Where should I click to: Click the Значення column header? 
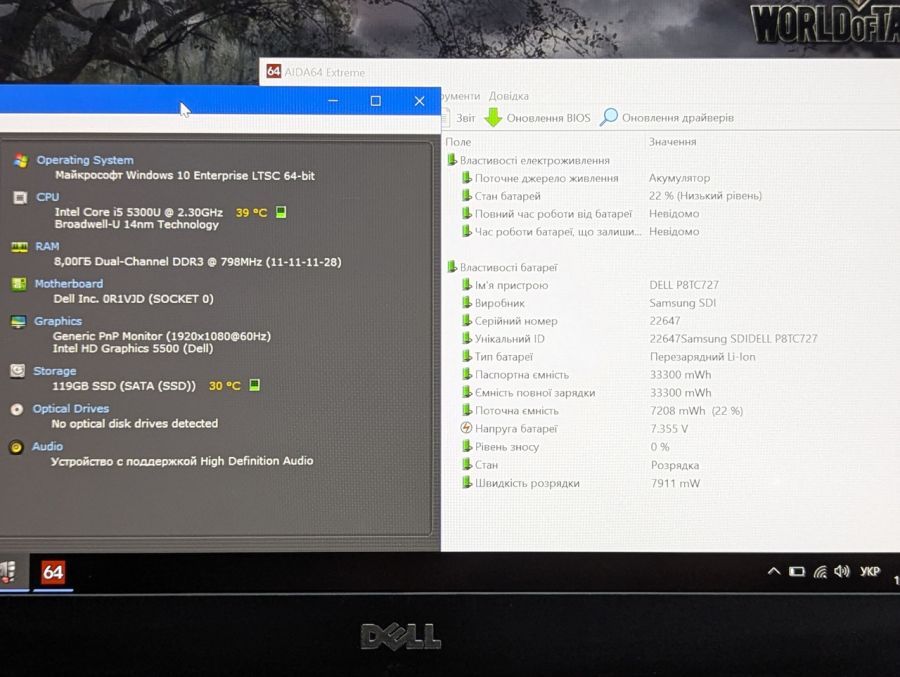[x=672, y=141]
